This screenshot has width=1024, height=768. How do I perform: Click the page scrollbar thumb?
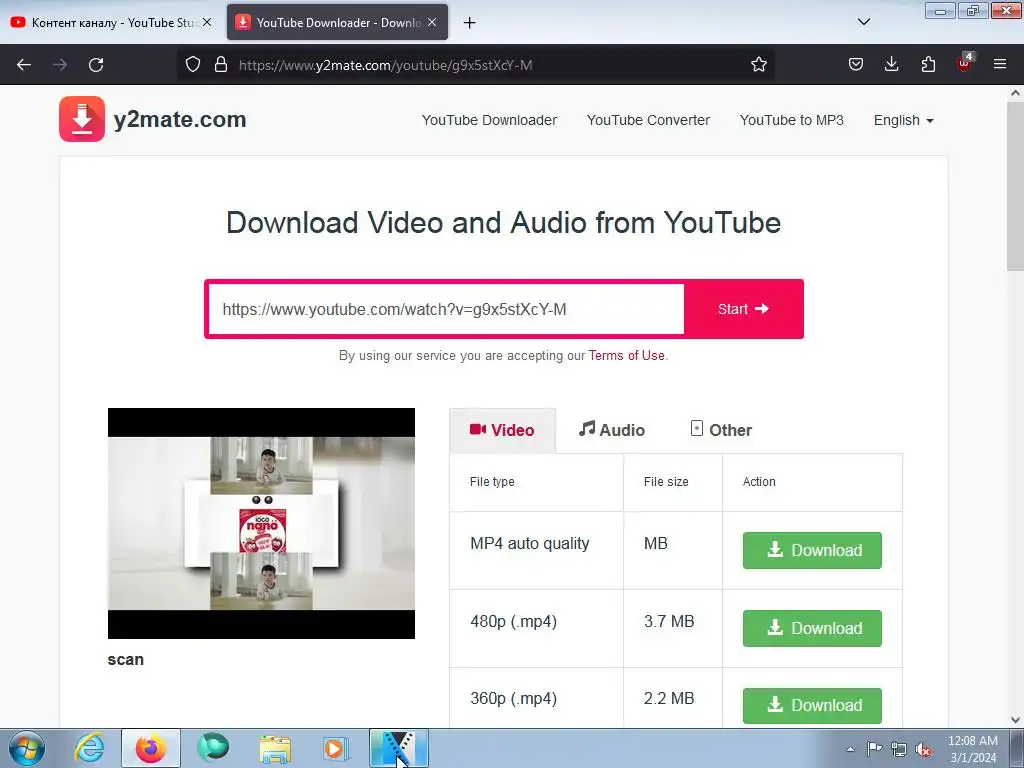coord(1015,186)
